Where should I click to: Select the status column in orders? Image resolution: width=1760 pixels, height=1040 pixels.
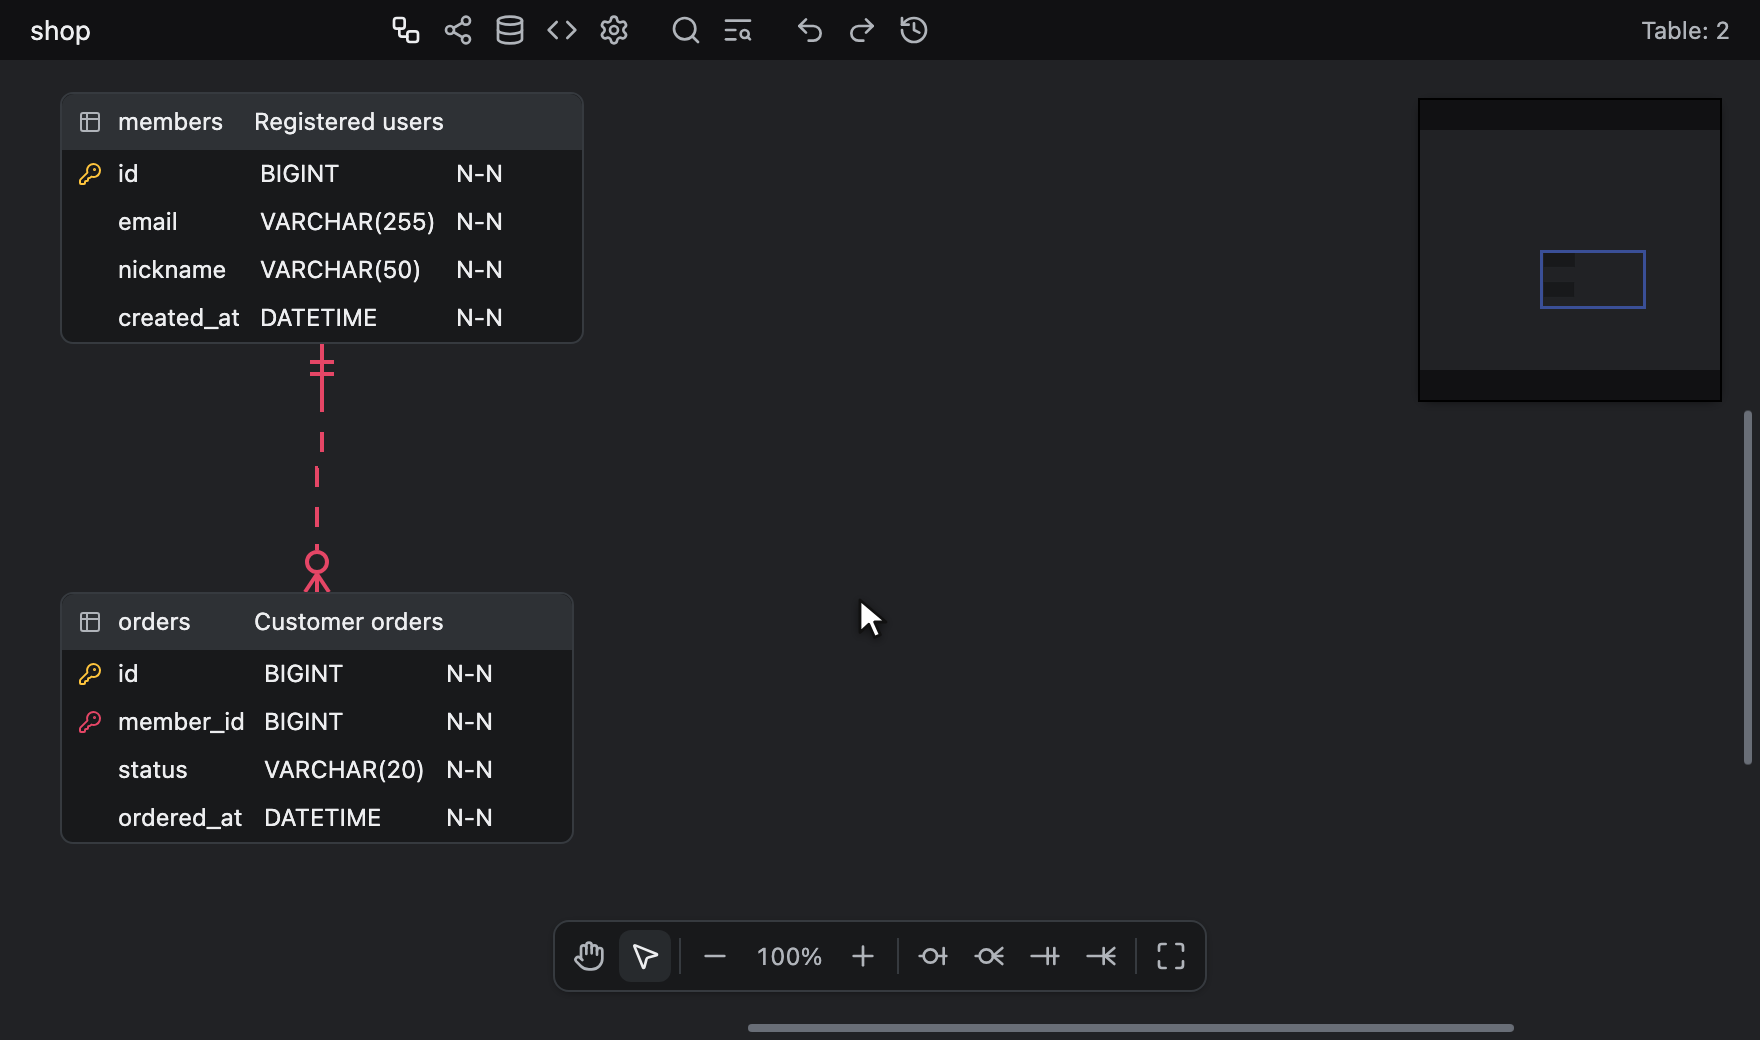point(153,770)
